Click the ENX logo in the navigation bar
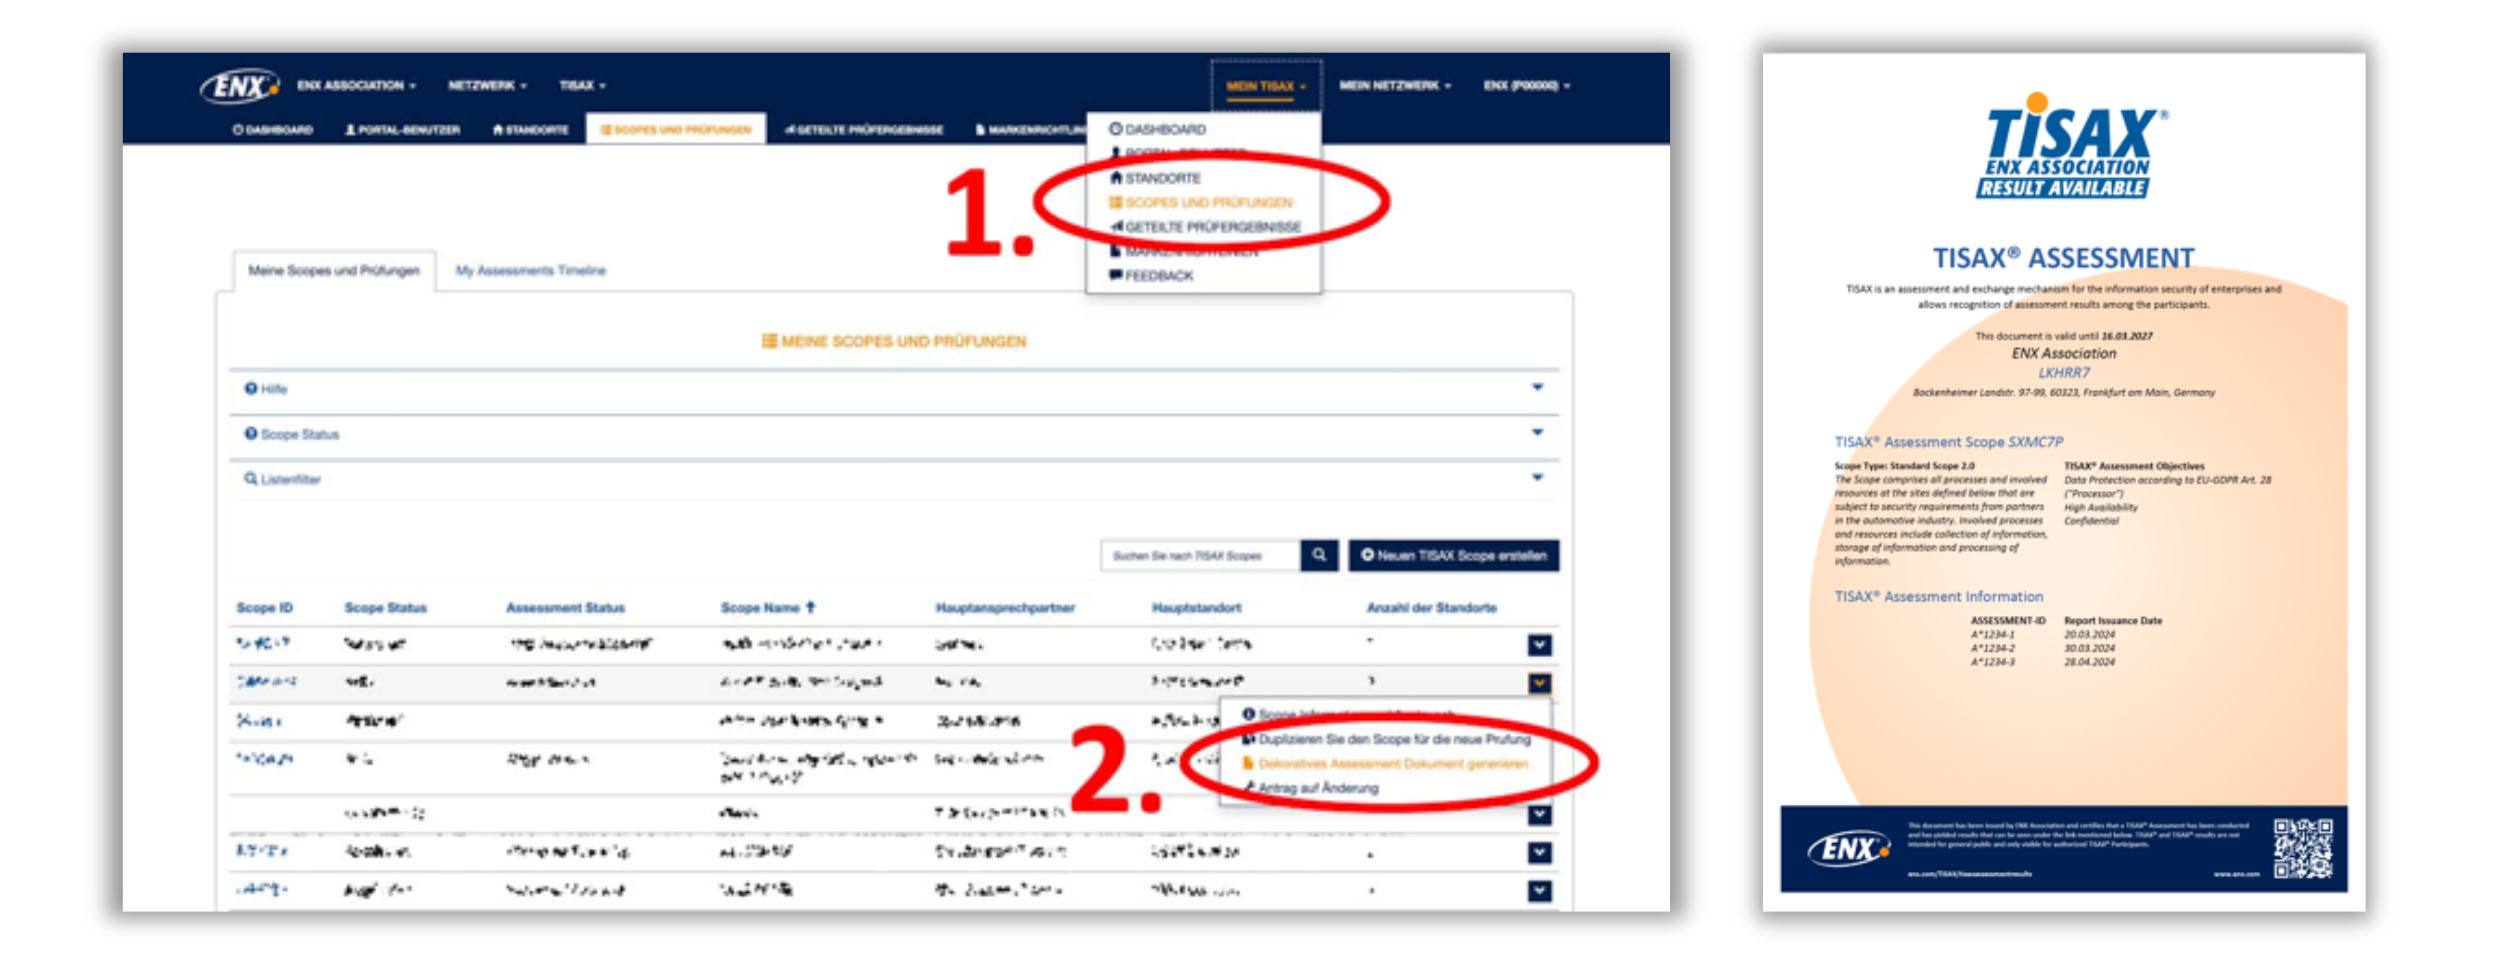This screenshot has height=963, width=2500. pos(240,86)
